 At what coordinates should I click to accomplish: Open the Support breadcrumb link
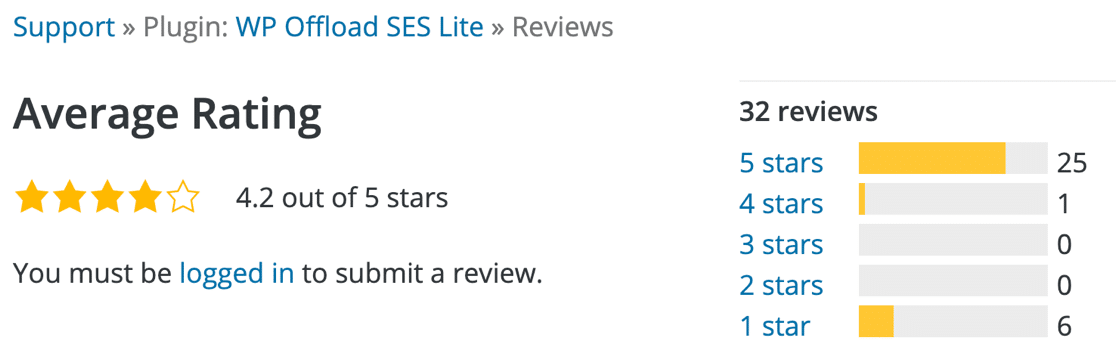point(64,27)
